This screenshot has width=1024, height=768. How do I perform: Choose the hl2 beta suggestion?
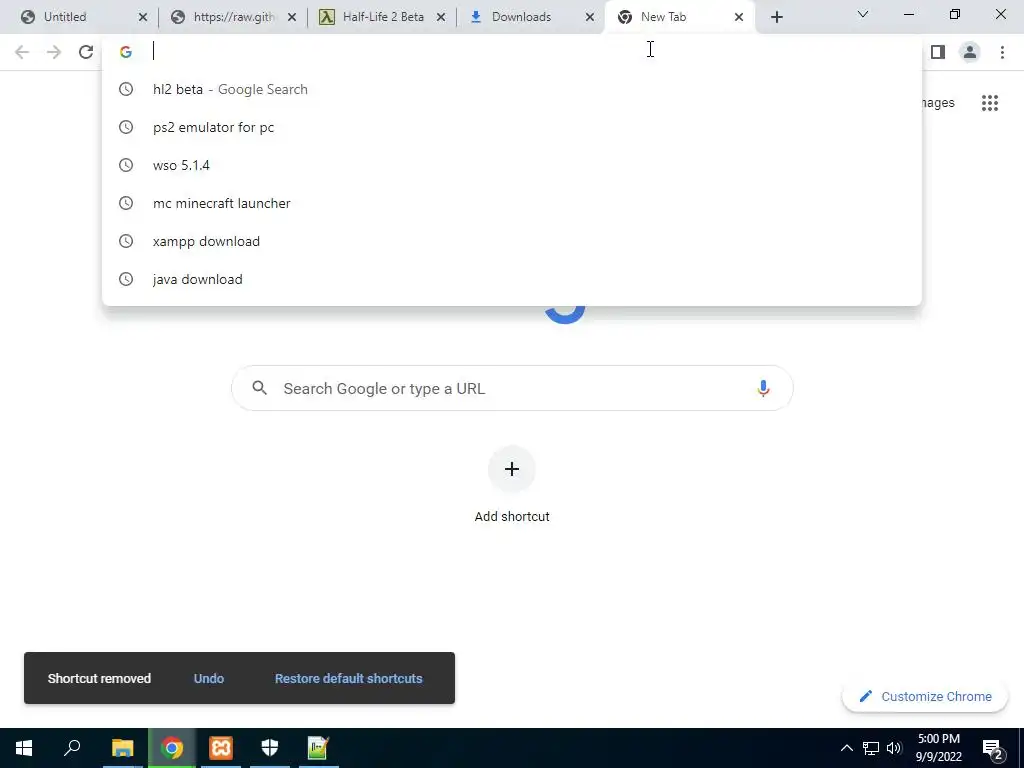click(x=512, y=89)
